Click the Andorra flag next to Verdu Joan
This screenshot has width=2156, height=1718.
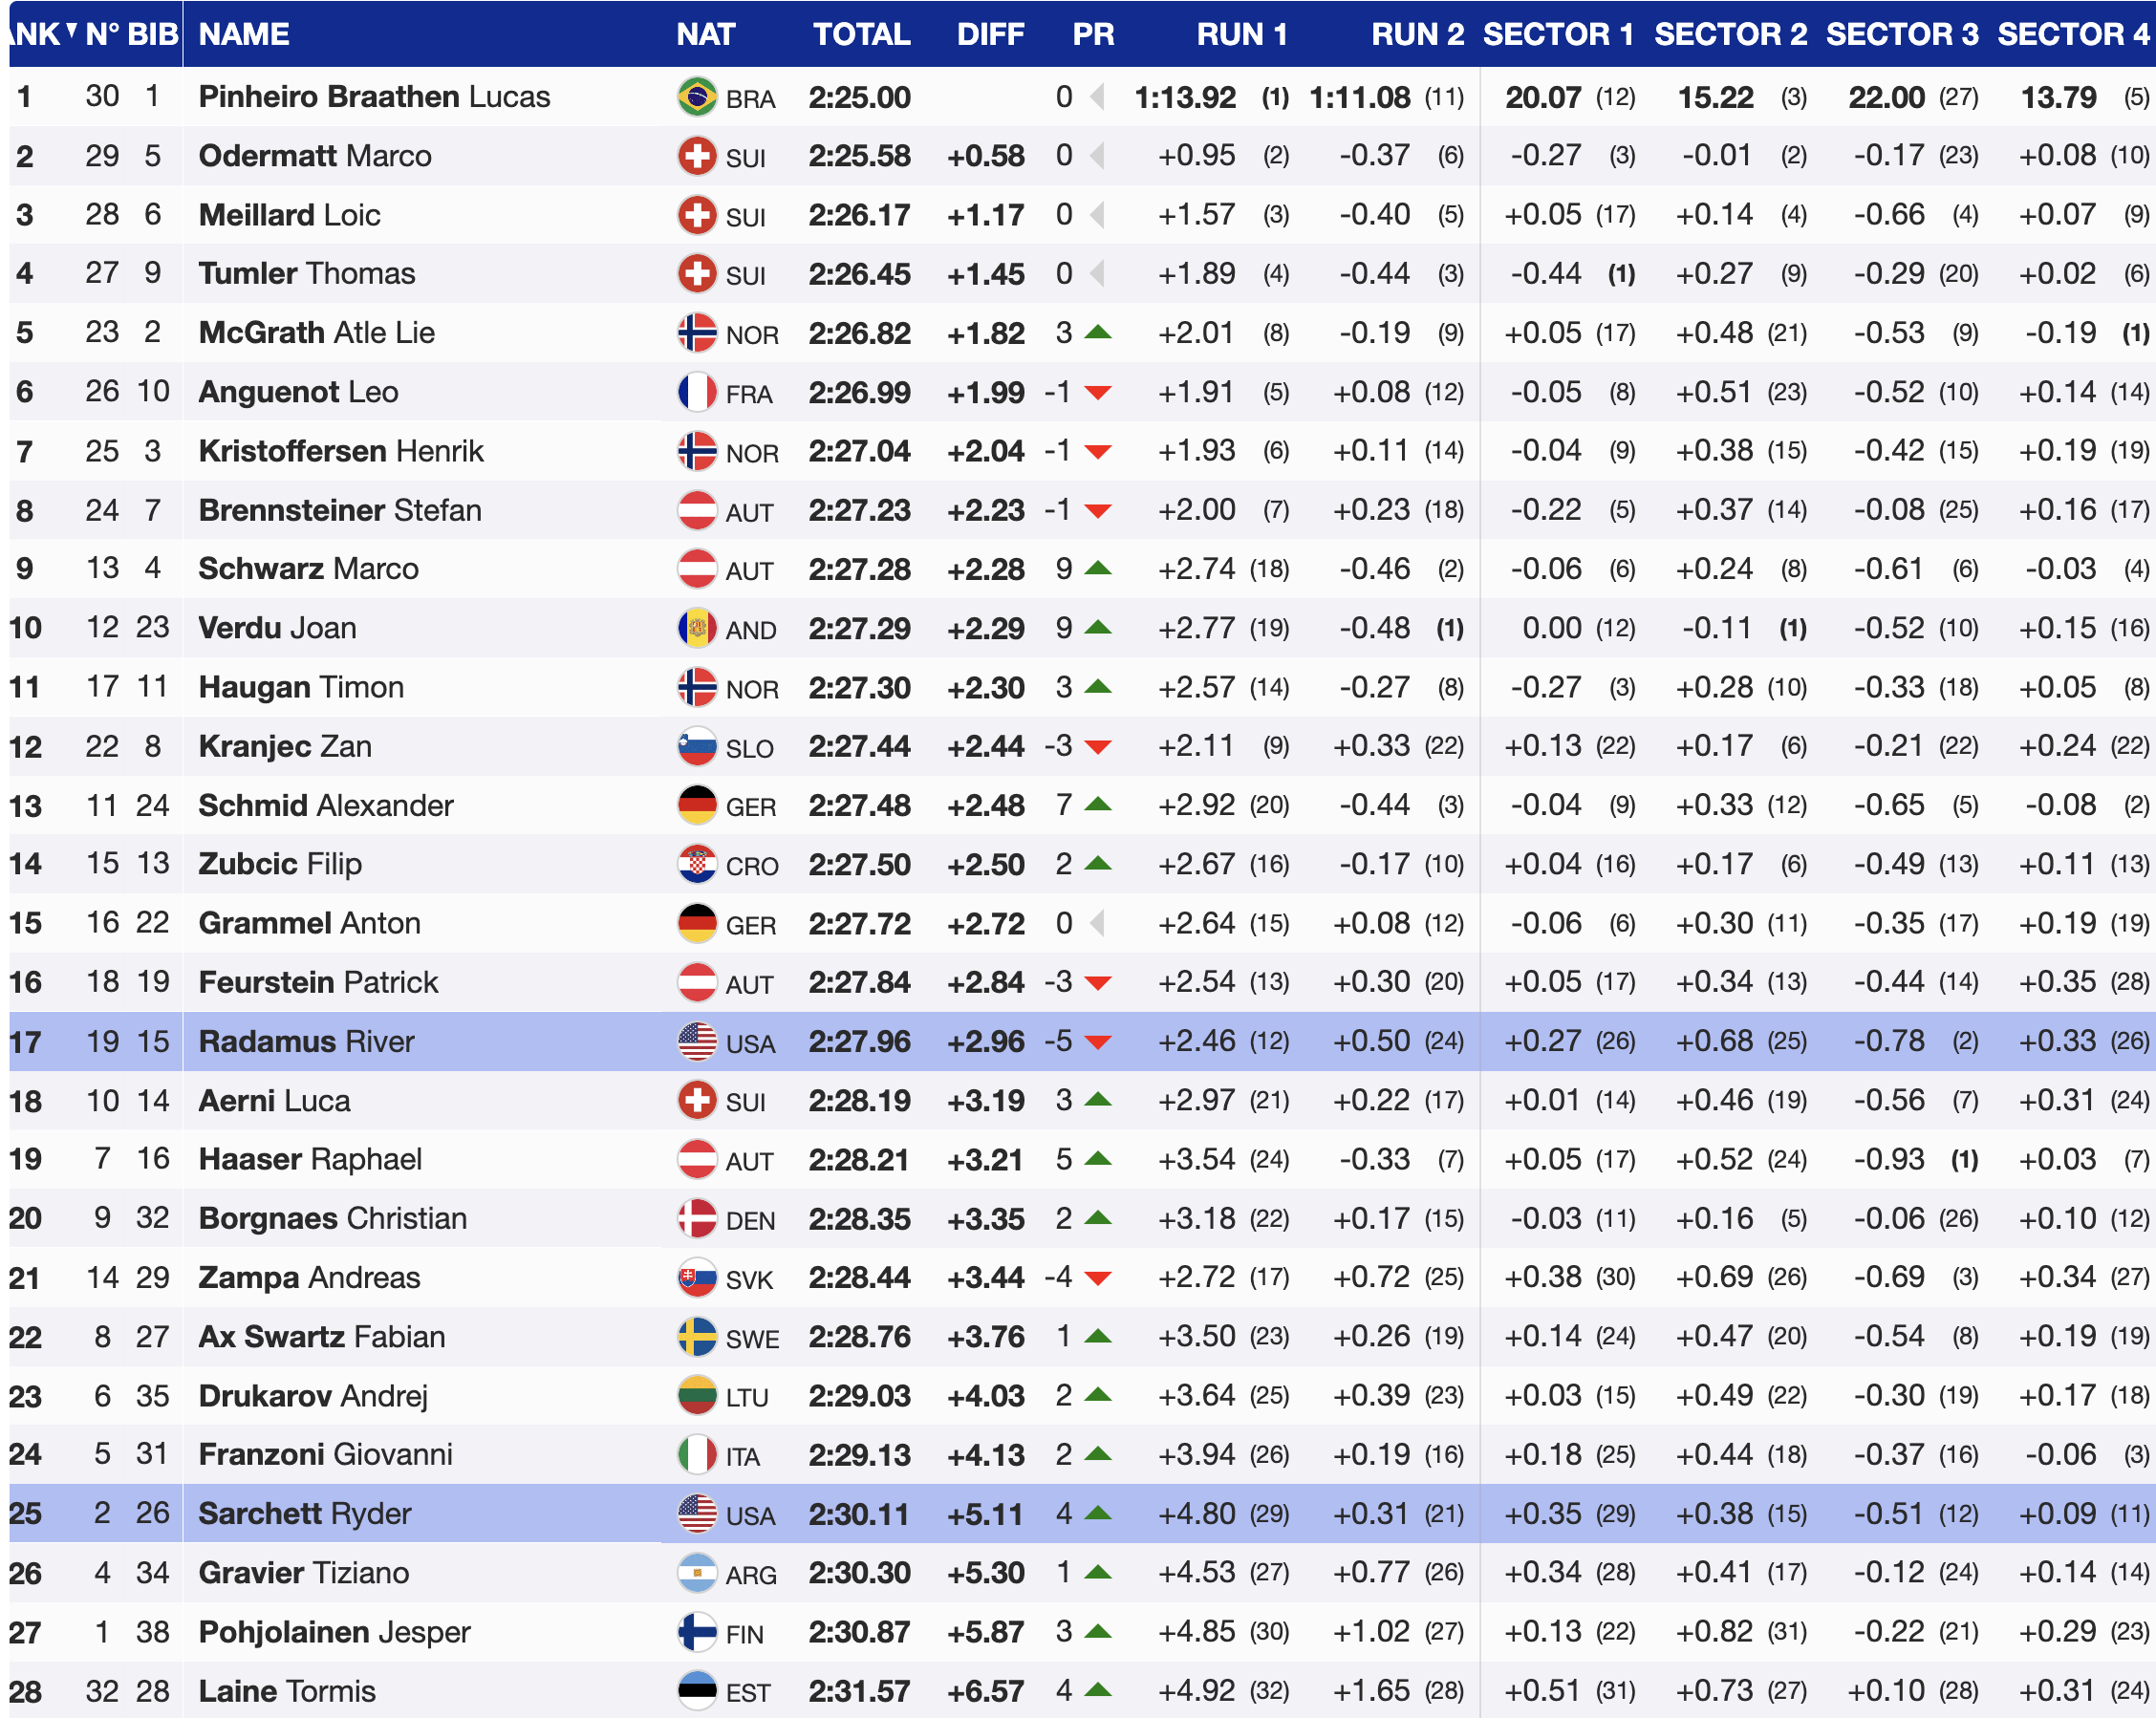click(696, 628)
